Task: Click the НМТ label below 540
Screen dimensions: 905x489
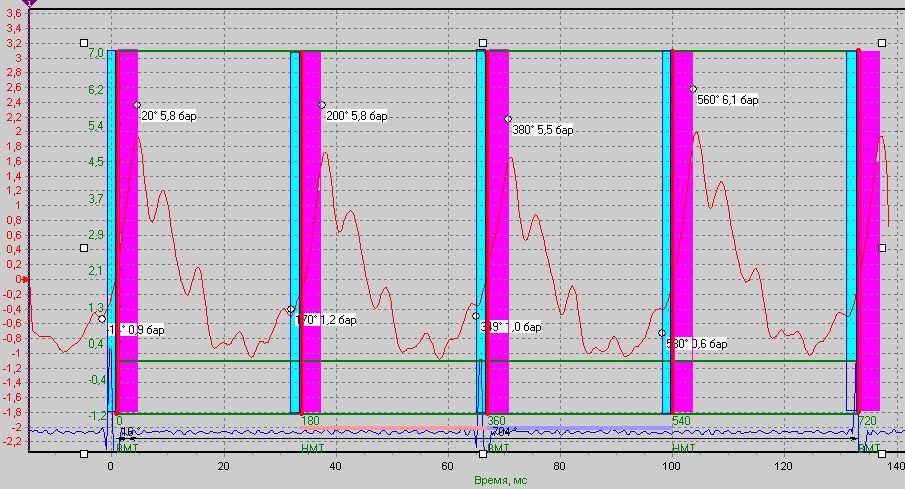Action: 683,448
